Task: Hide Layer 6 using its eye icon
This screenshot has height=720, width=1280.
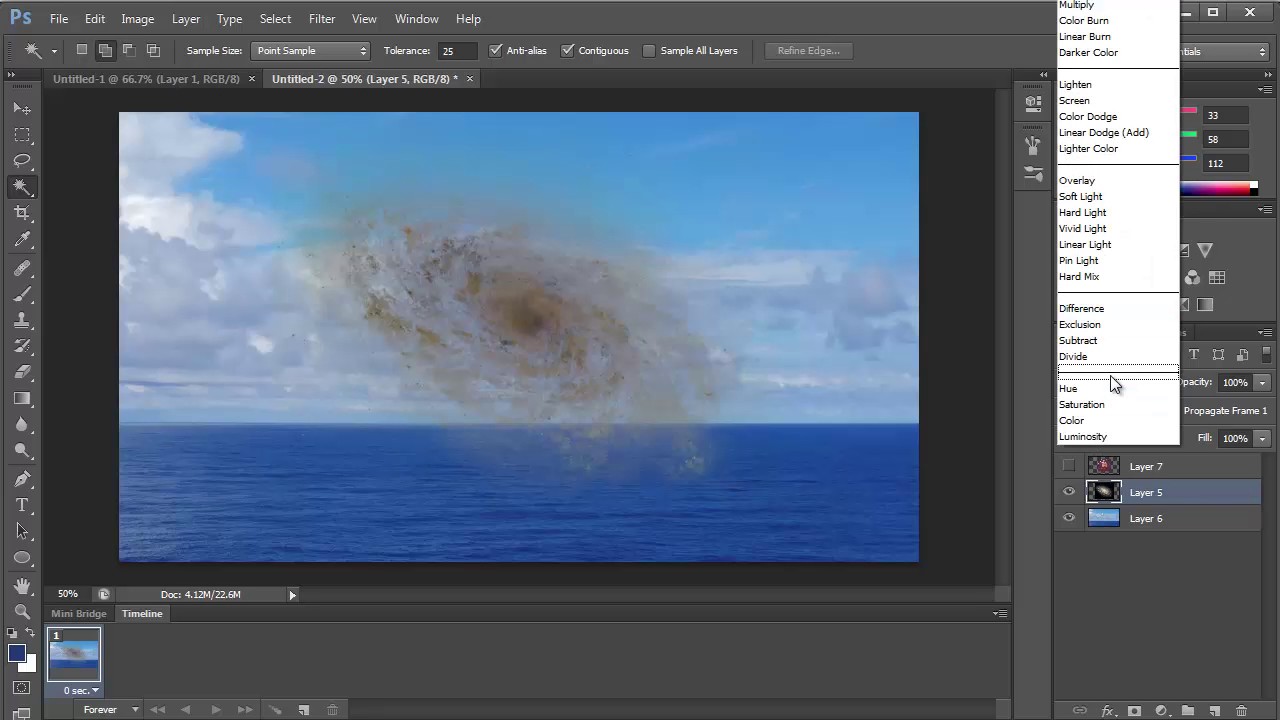Action: pyautogui.click(x=1069, y=518)
